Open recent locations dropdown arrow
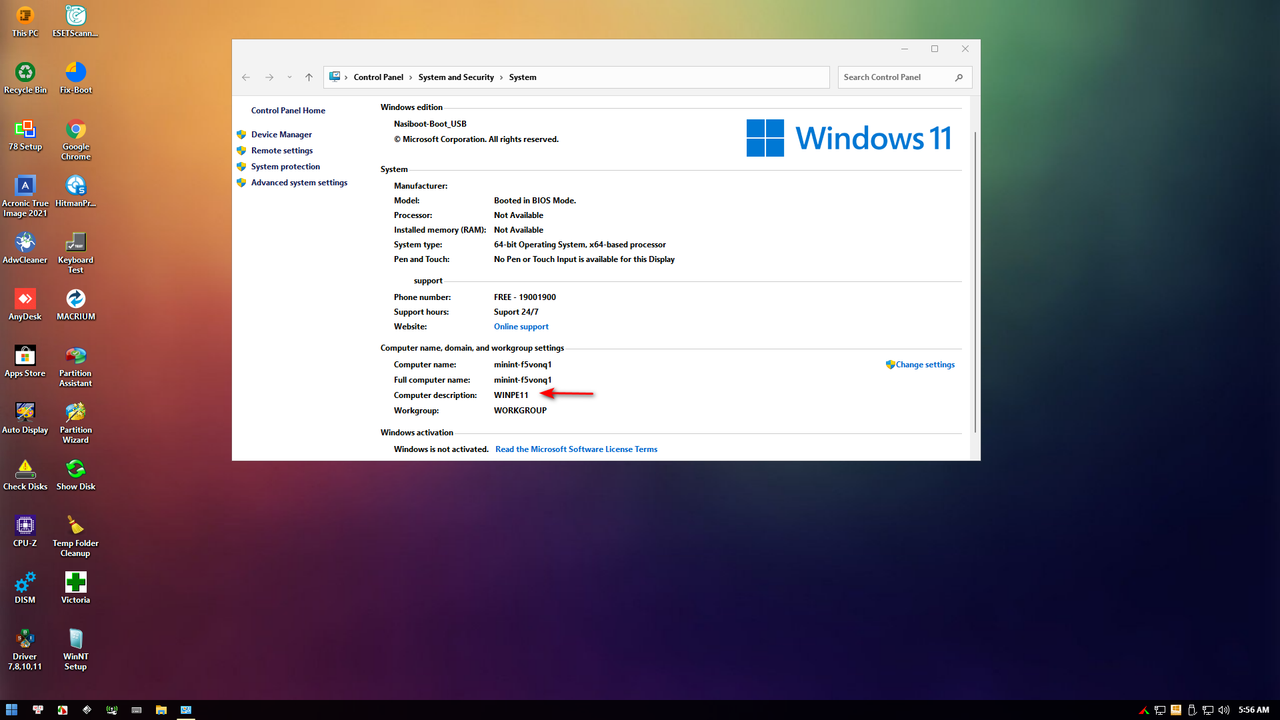This screenshot has height=720, width=1280. (x=290, y=77)
